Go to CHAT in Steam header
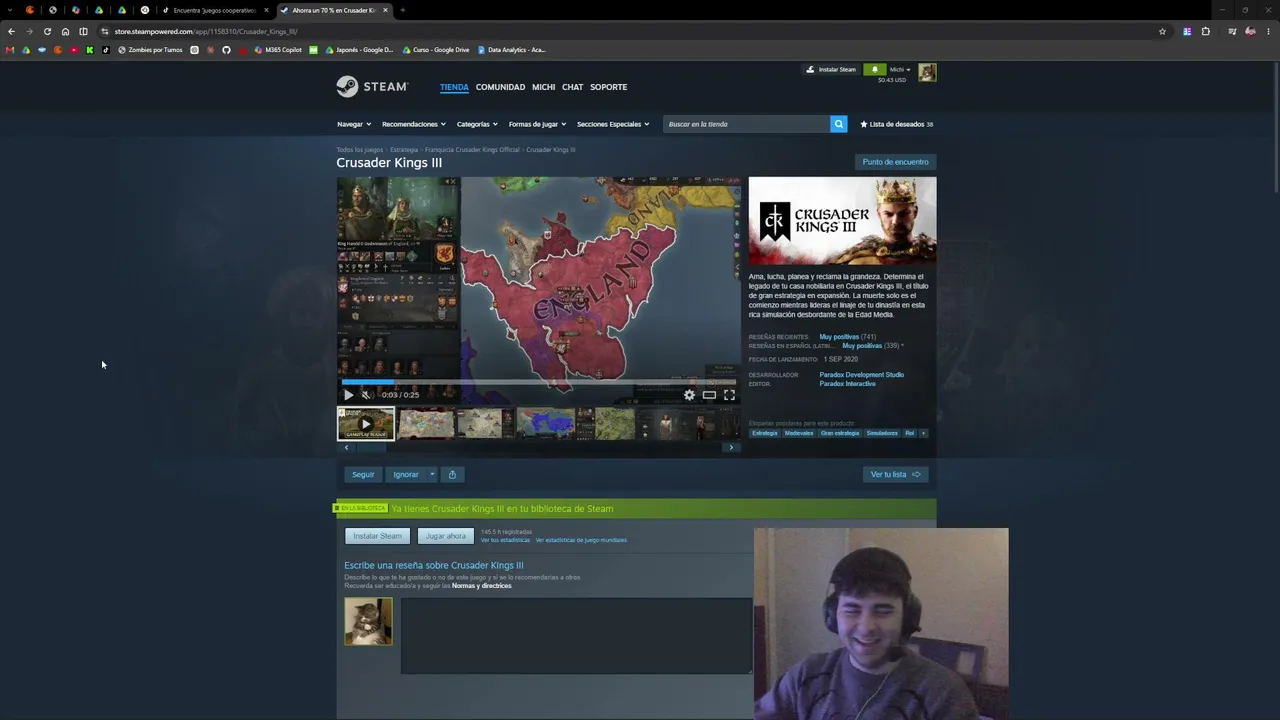The image size is (1280, 720). coord(572,87)
